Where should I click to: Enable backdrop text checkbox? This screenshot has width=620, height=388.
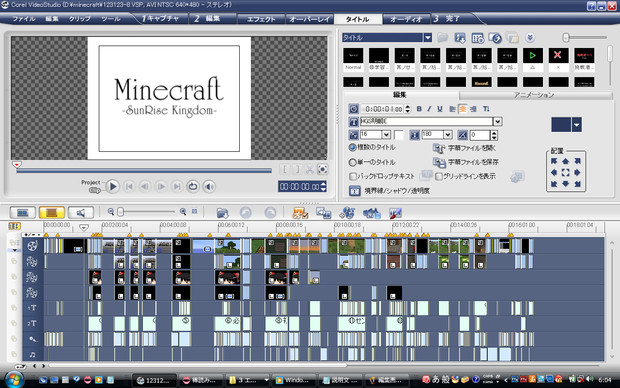tap(353, 176)
